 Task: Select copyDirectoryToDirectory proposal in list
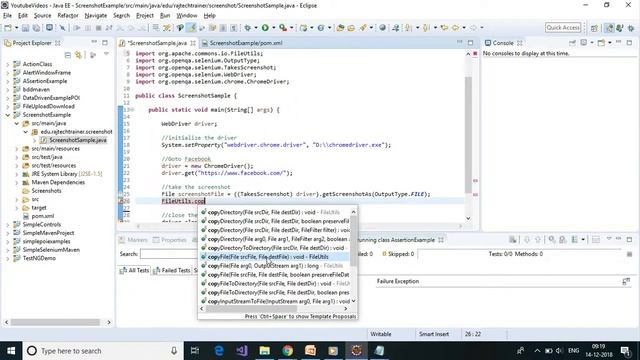click(x=274, y=248)
